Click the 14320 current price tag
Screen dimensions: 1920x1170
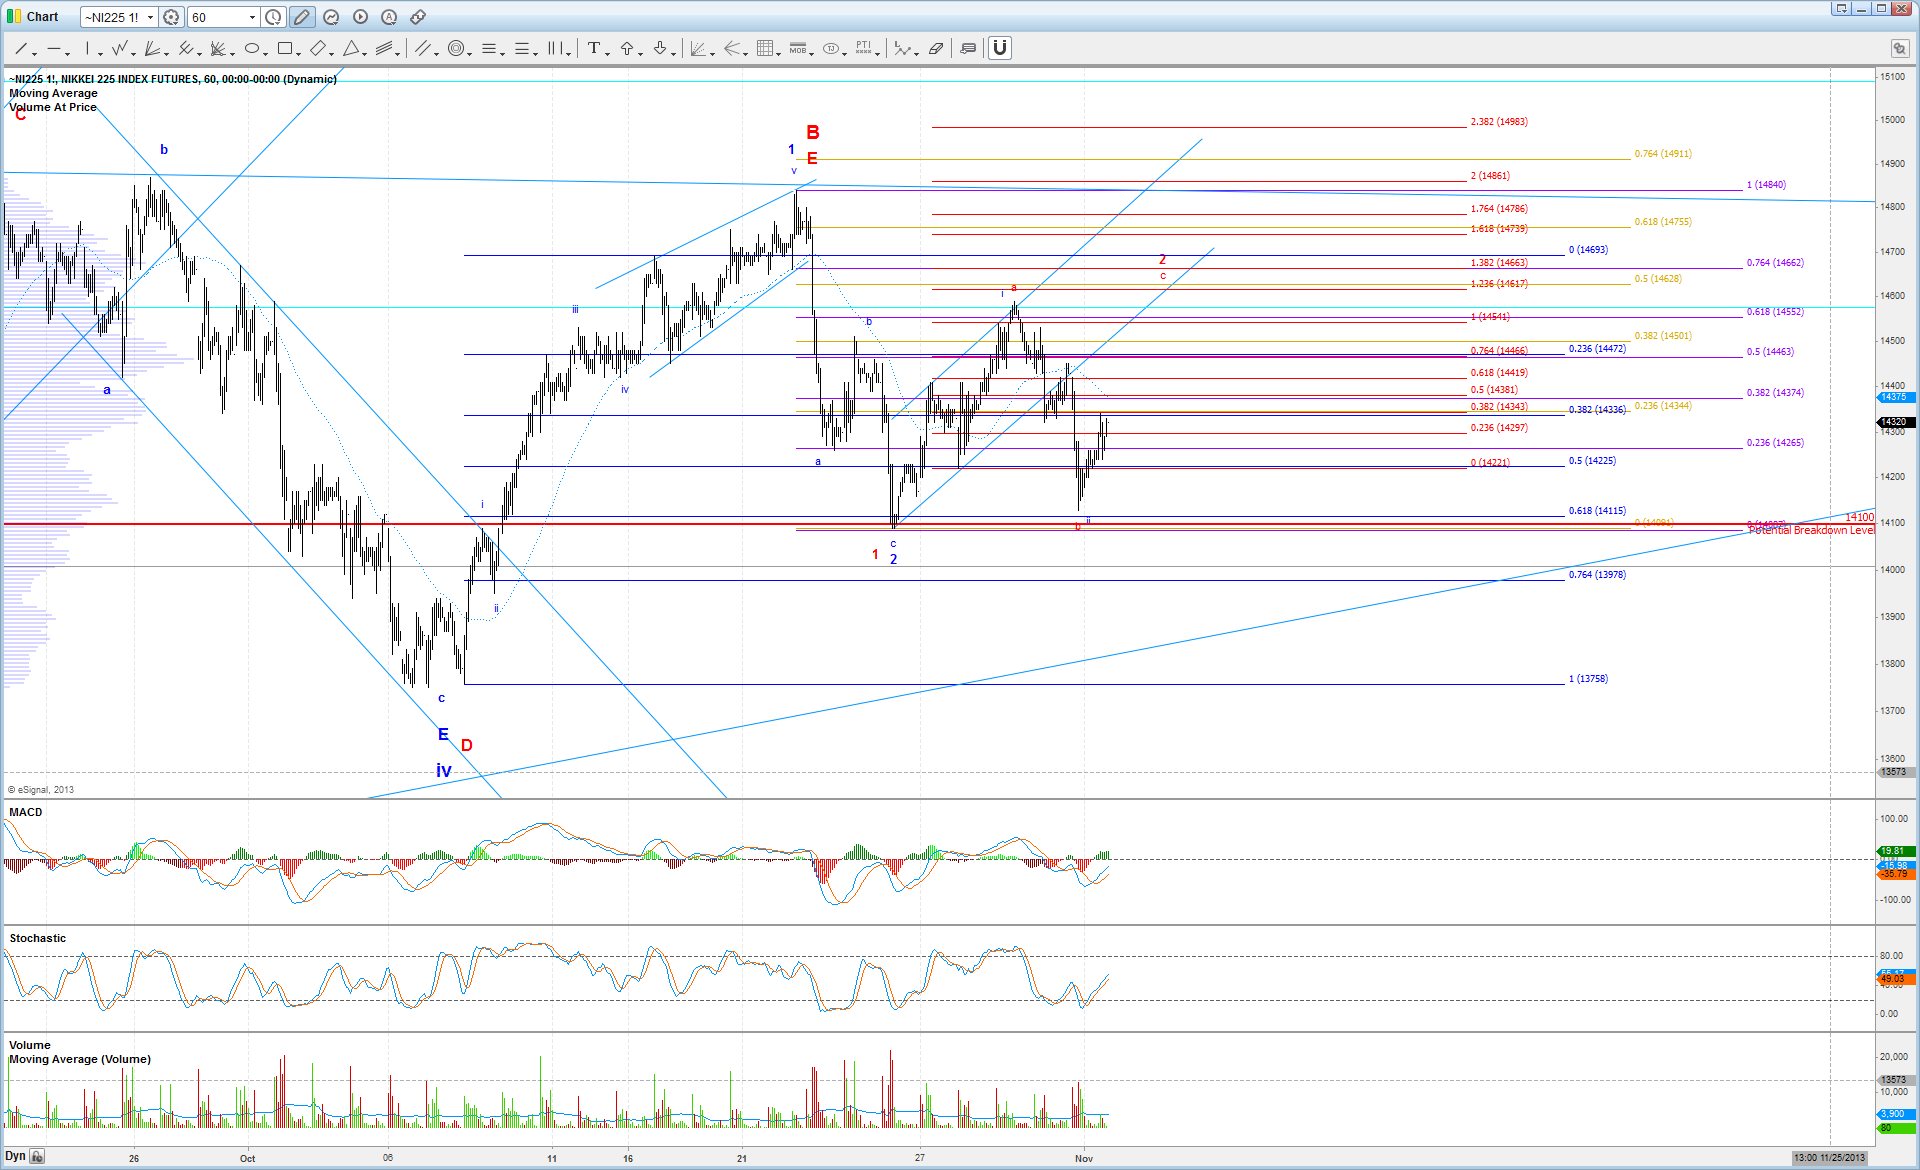[1895, 422]
